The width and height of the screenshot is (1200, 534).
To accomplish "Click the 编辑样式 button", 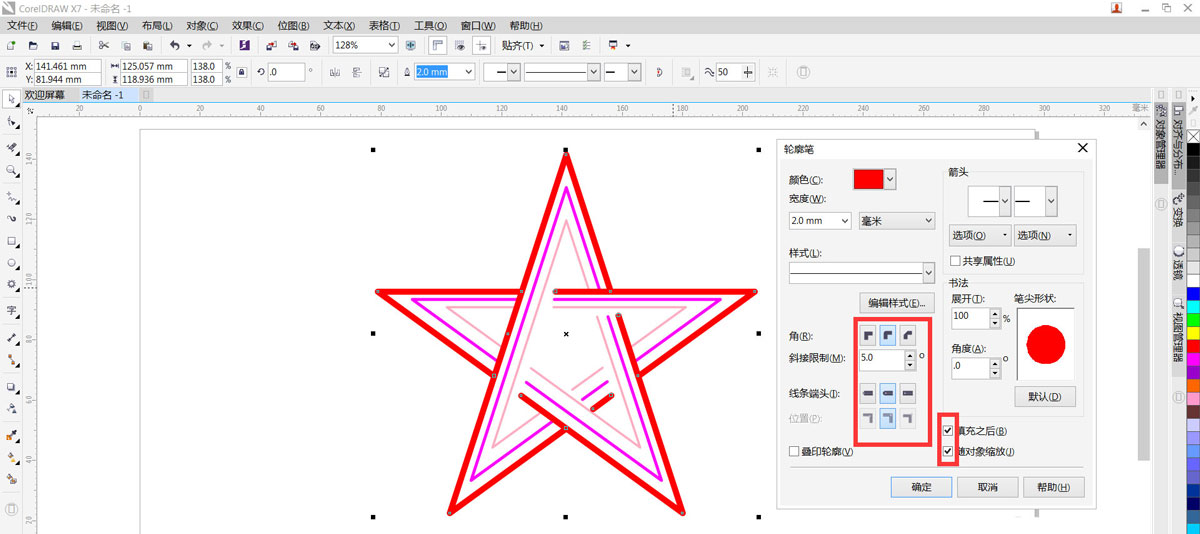I will (896, 303).
